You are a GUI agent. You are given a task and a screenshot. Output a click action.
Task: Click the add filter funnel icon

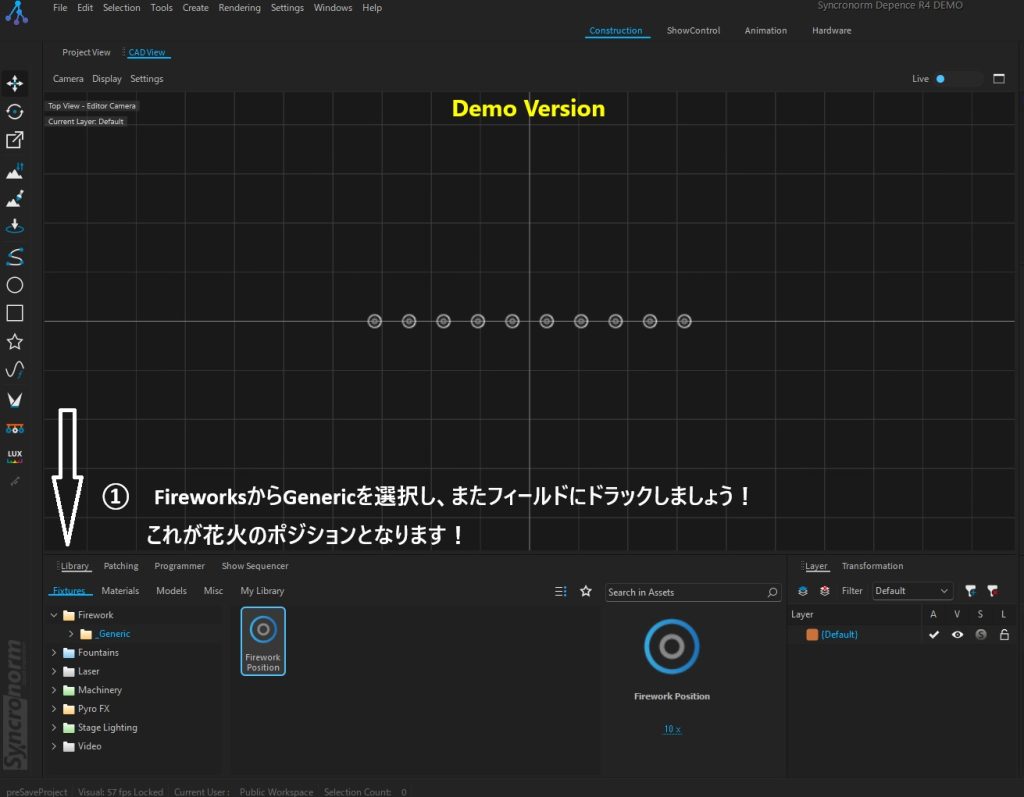(970, 591)
